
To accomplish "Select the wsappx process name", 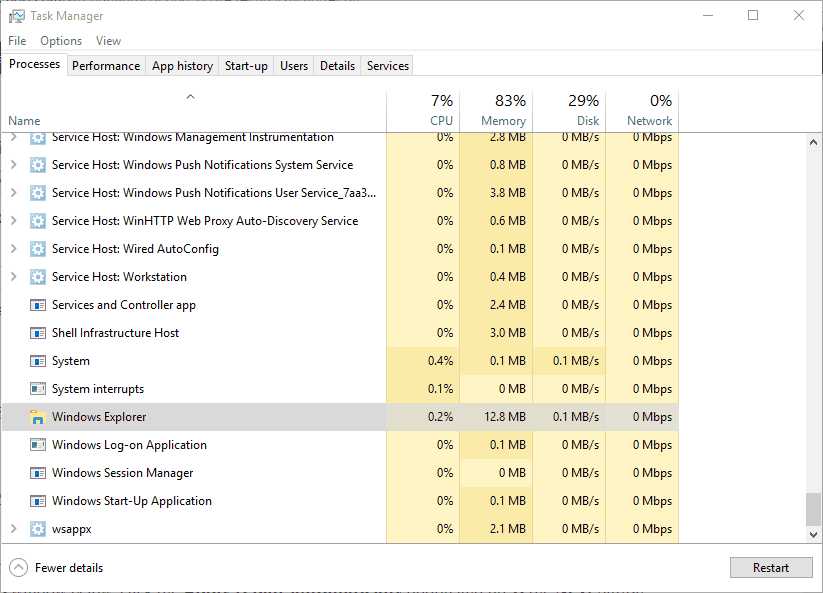I will point(71,529).
